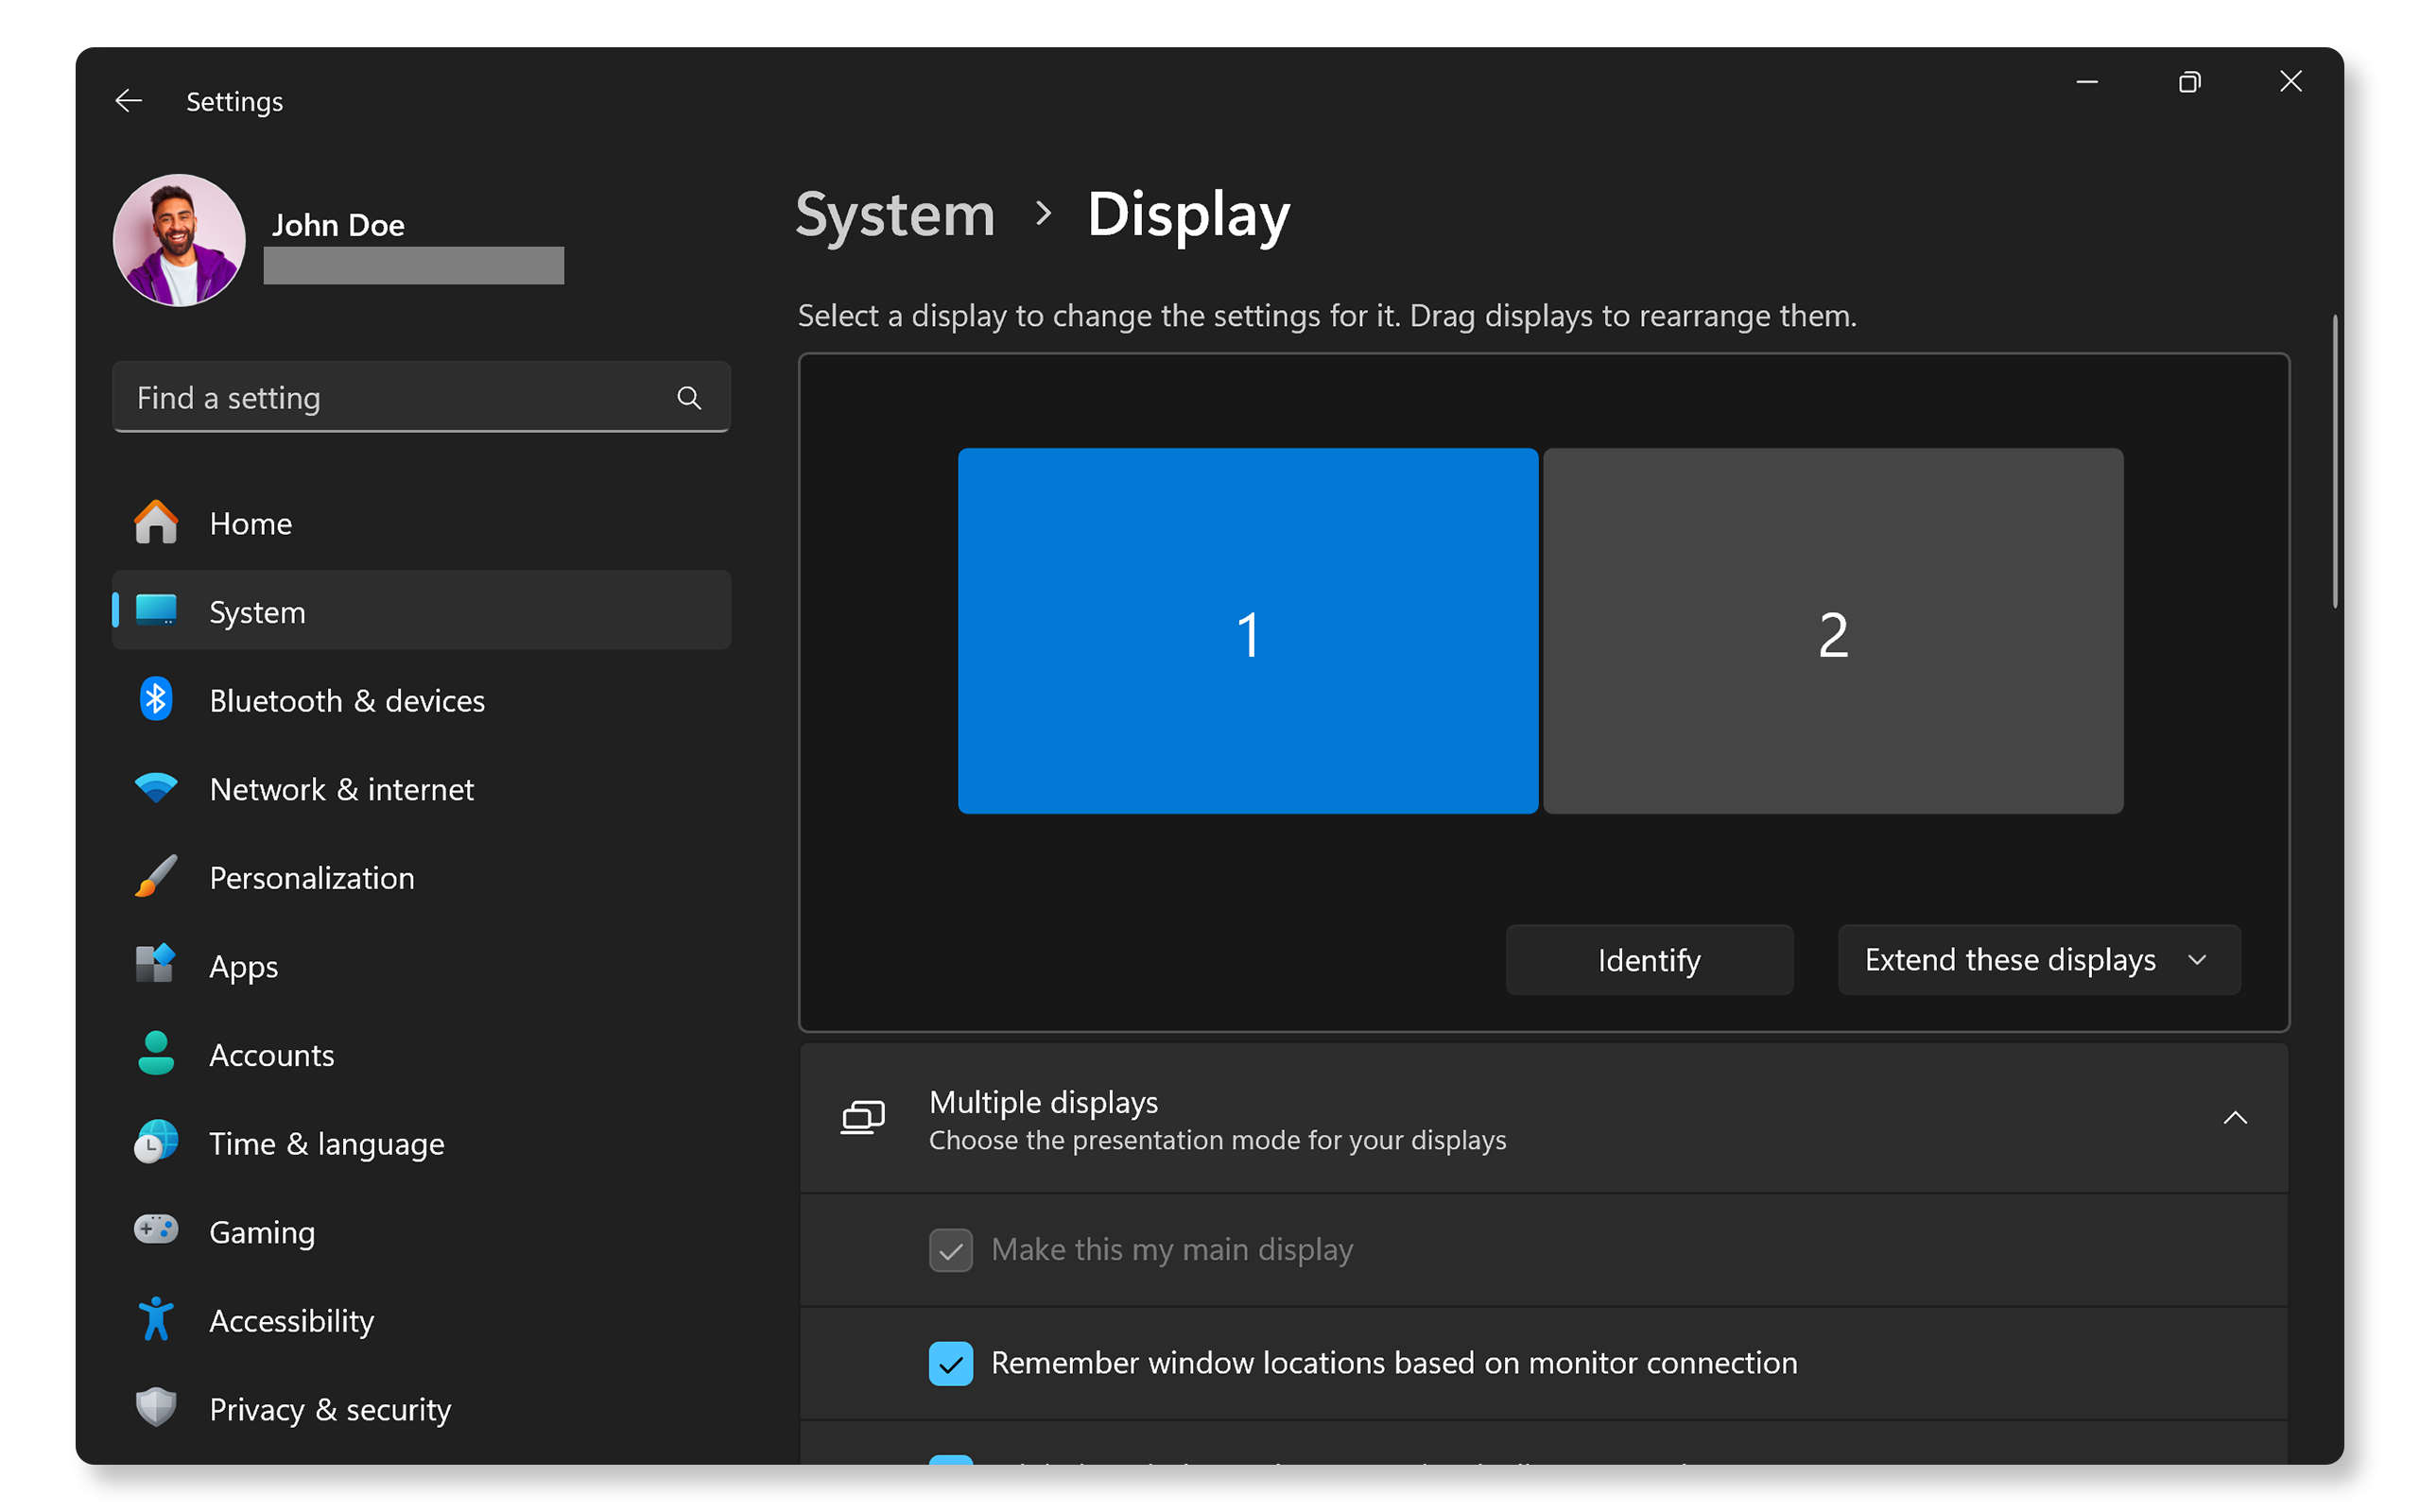This screenshot has width=2420, height=1512.
Task: Select the Apps settings icon
Action: [155, 965]
